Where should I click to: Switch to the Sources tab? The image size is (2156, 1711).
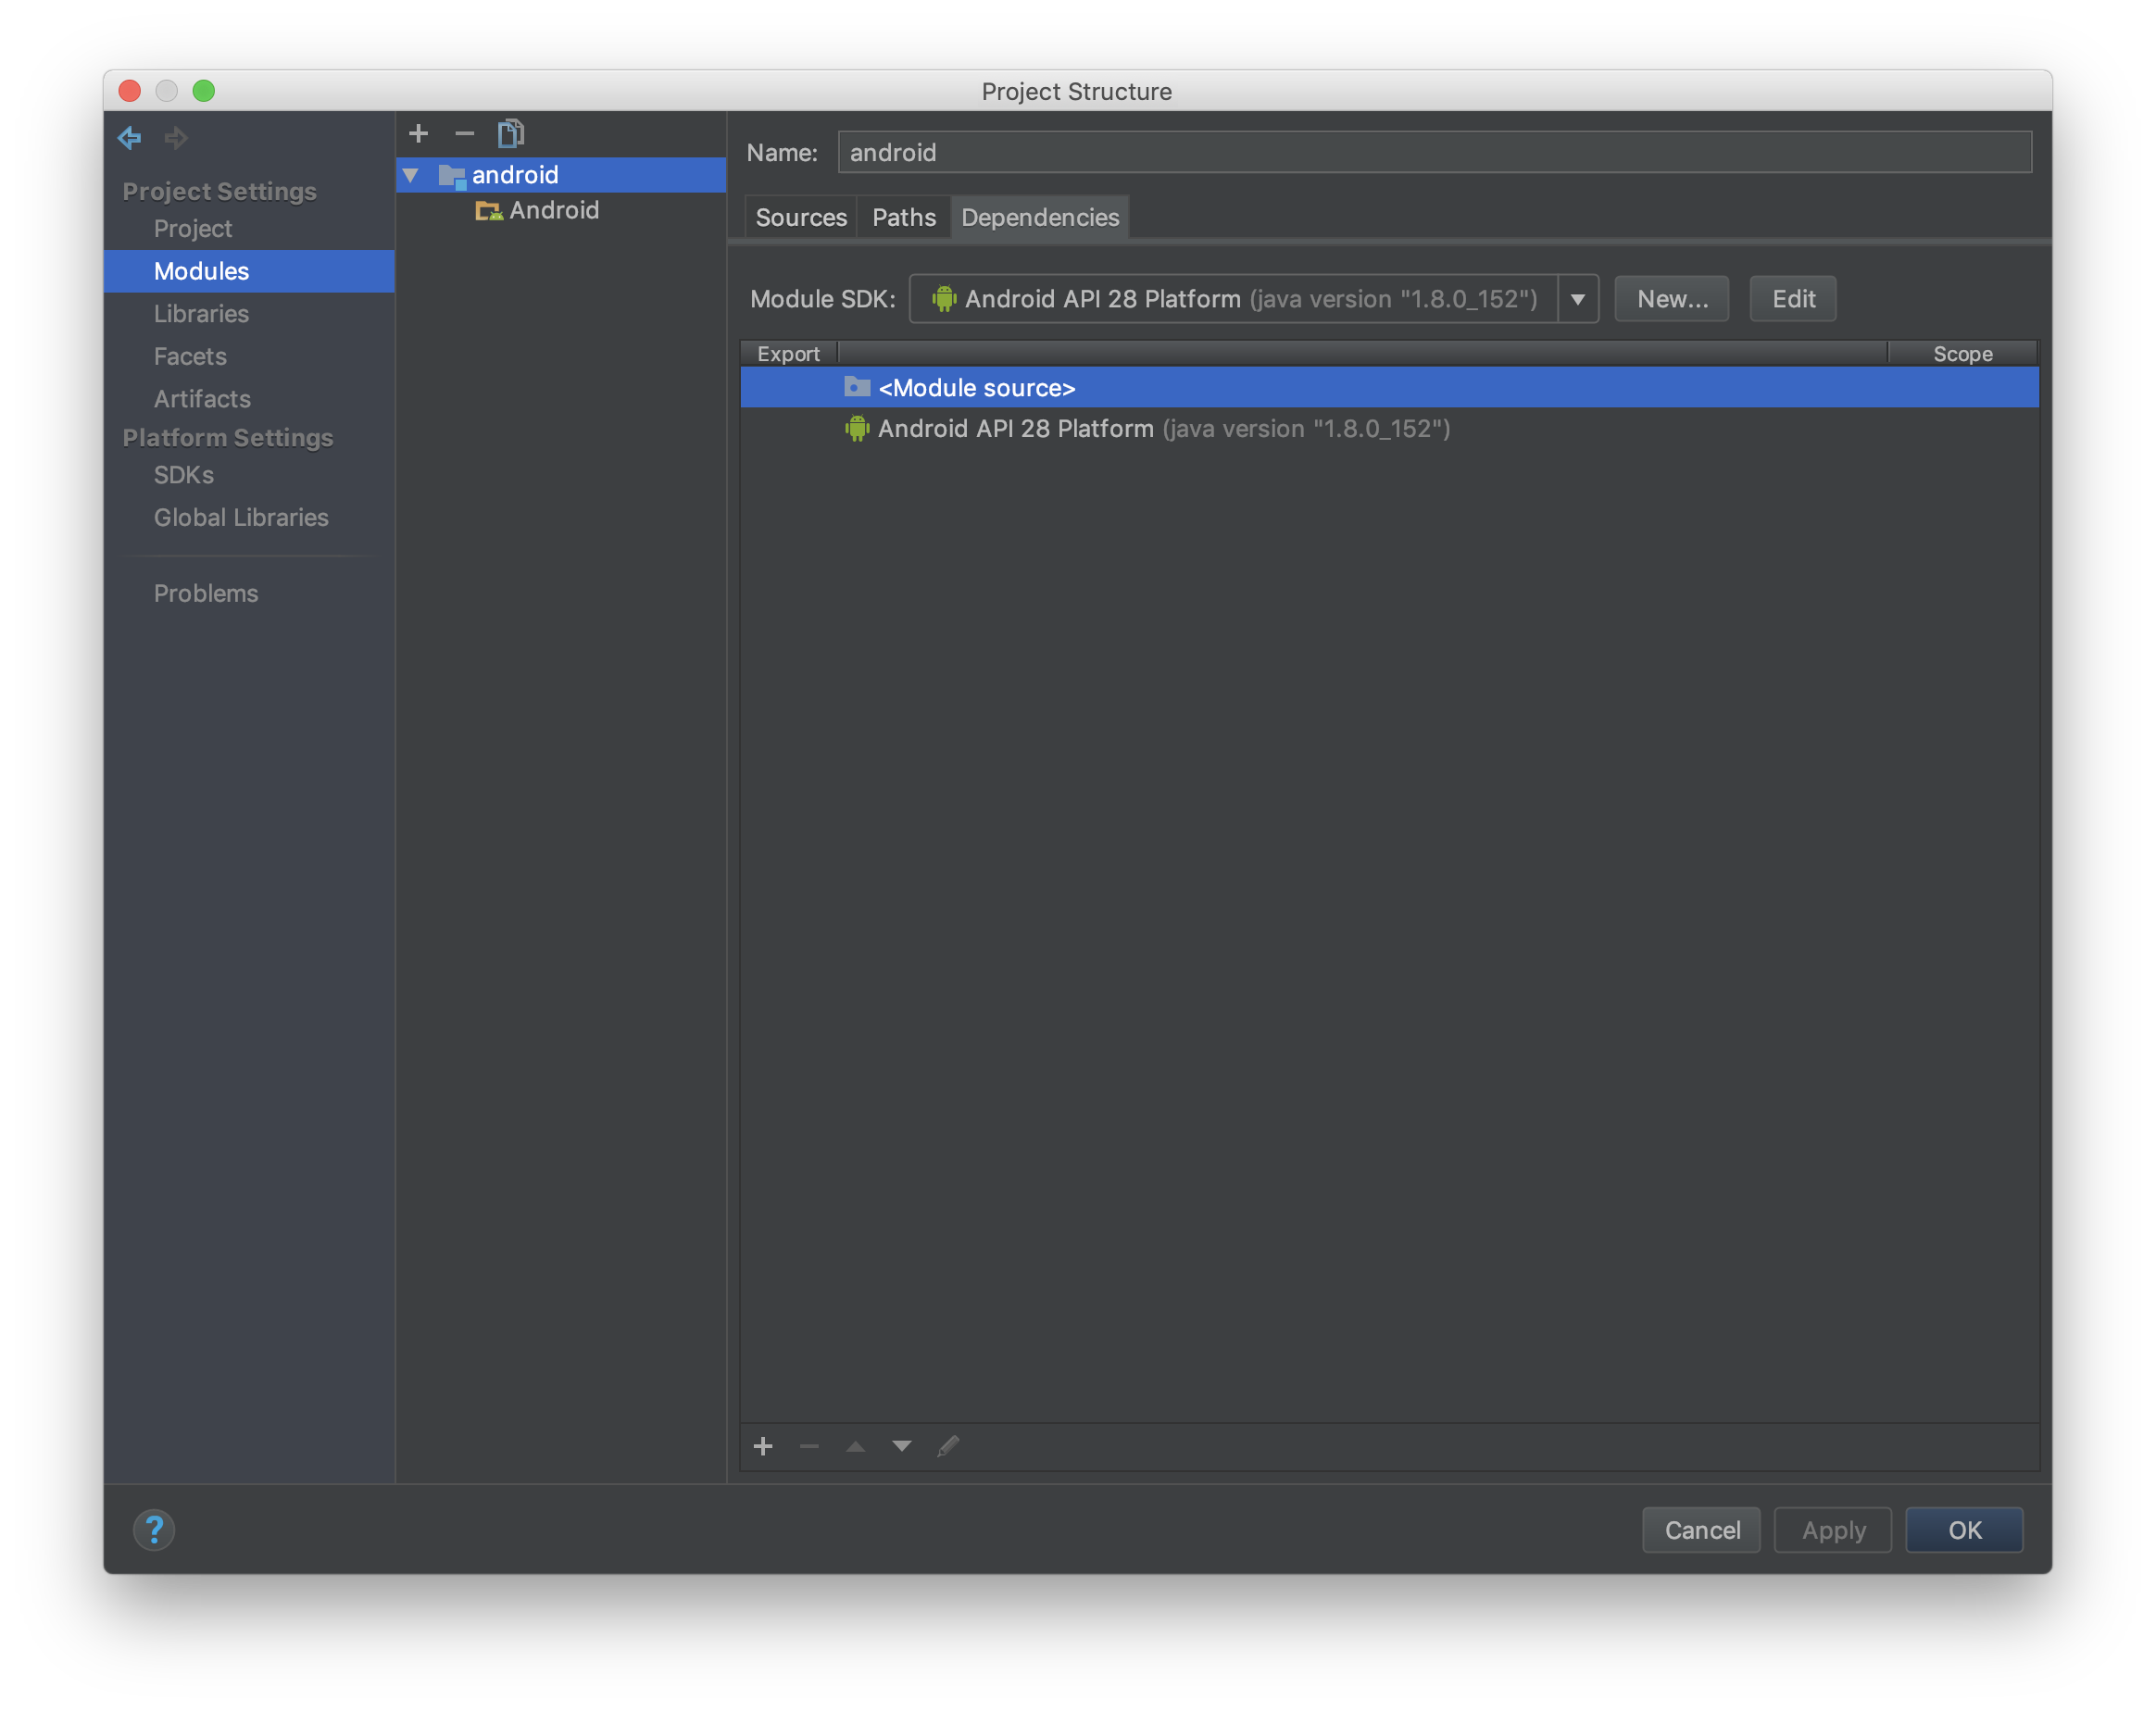[801, 217]
